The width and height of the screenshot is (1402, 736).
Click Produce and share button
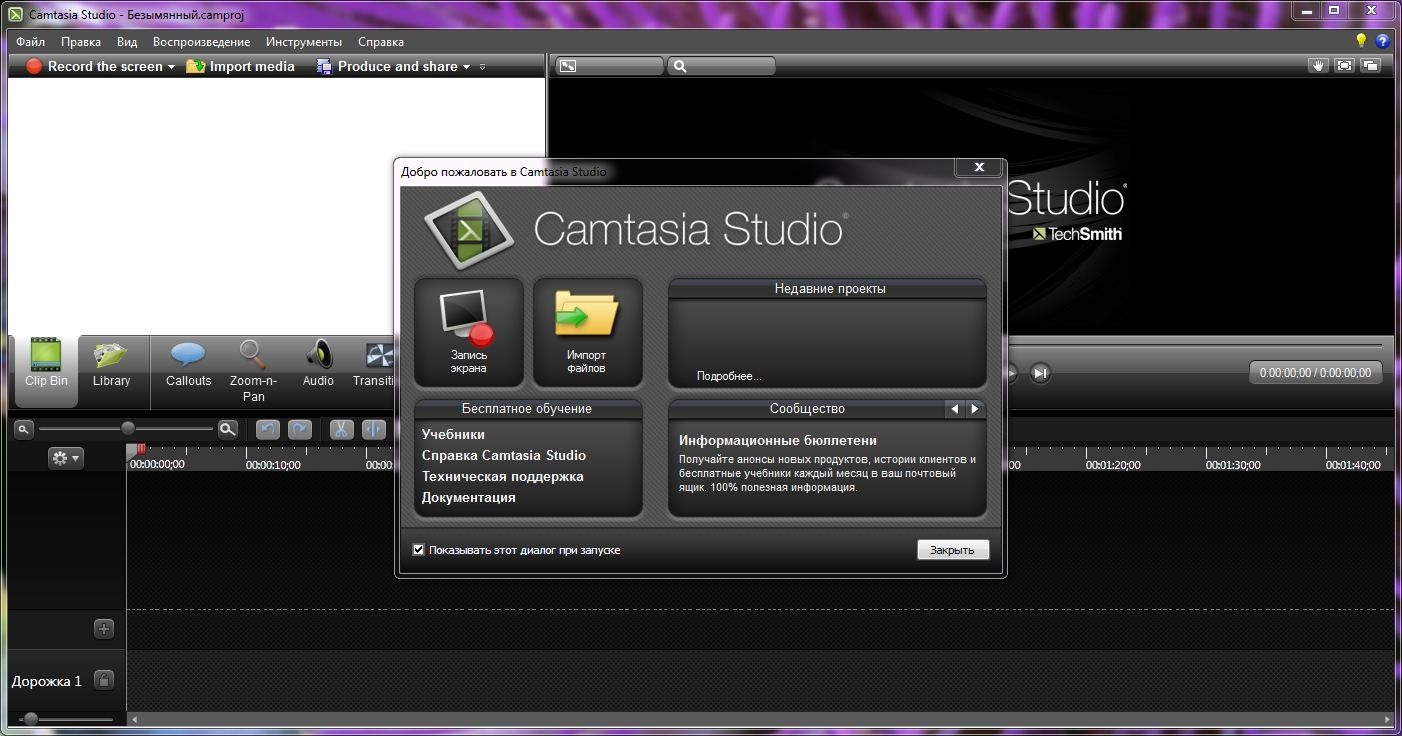[x=386, y=66]
